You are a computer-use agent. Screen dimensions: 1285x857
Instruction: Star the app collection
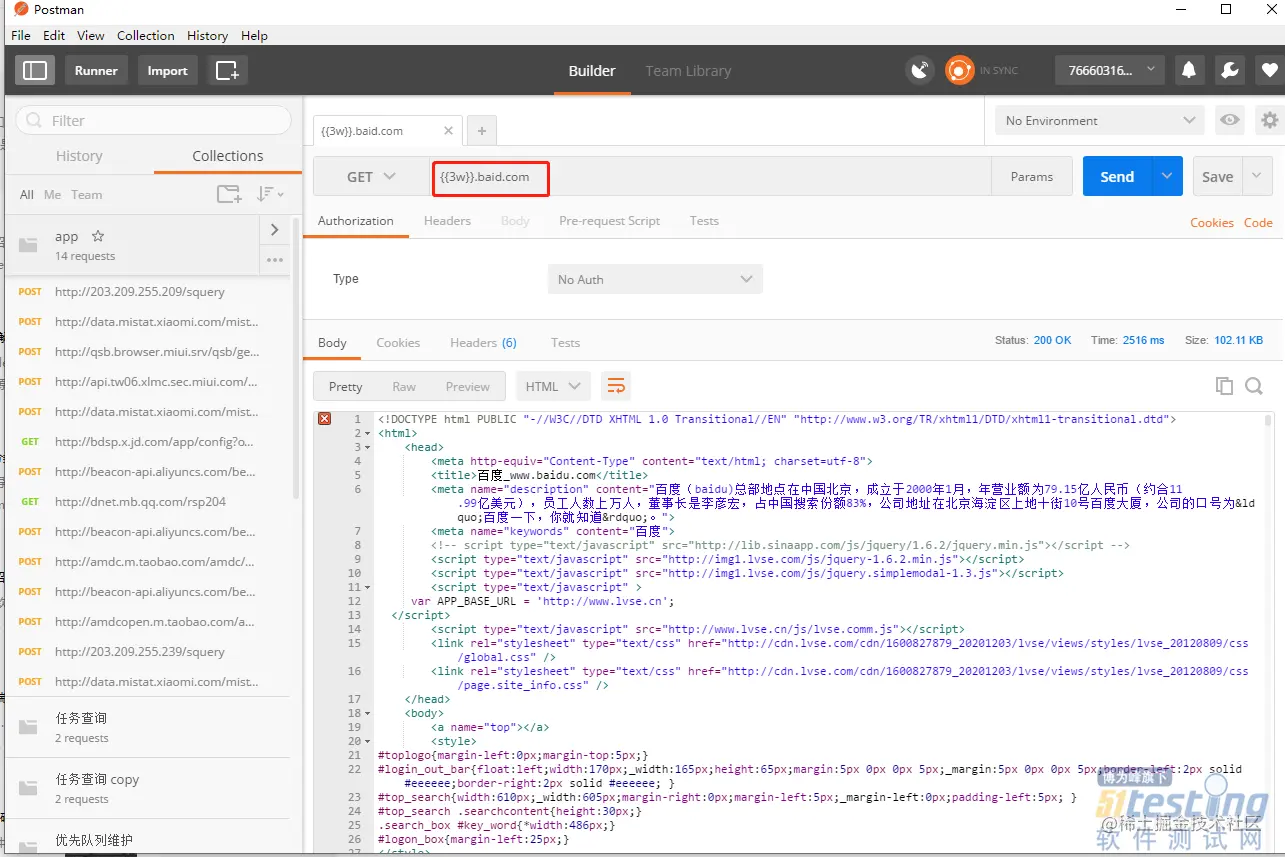tap(98, 236)
